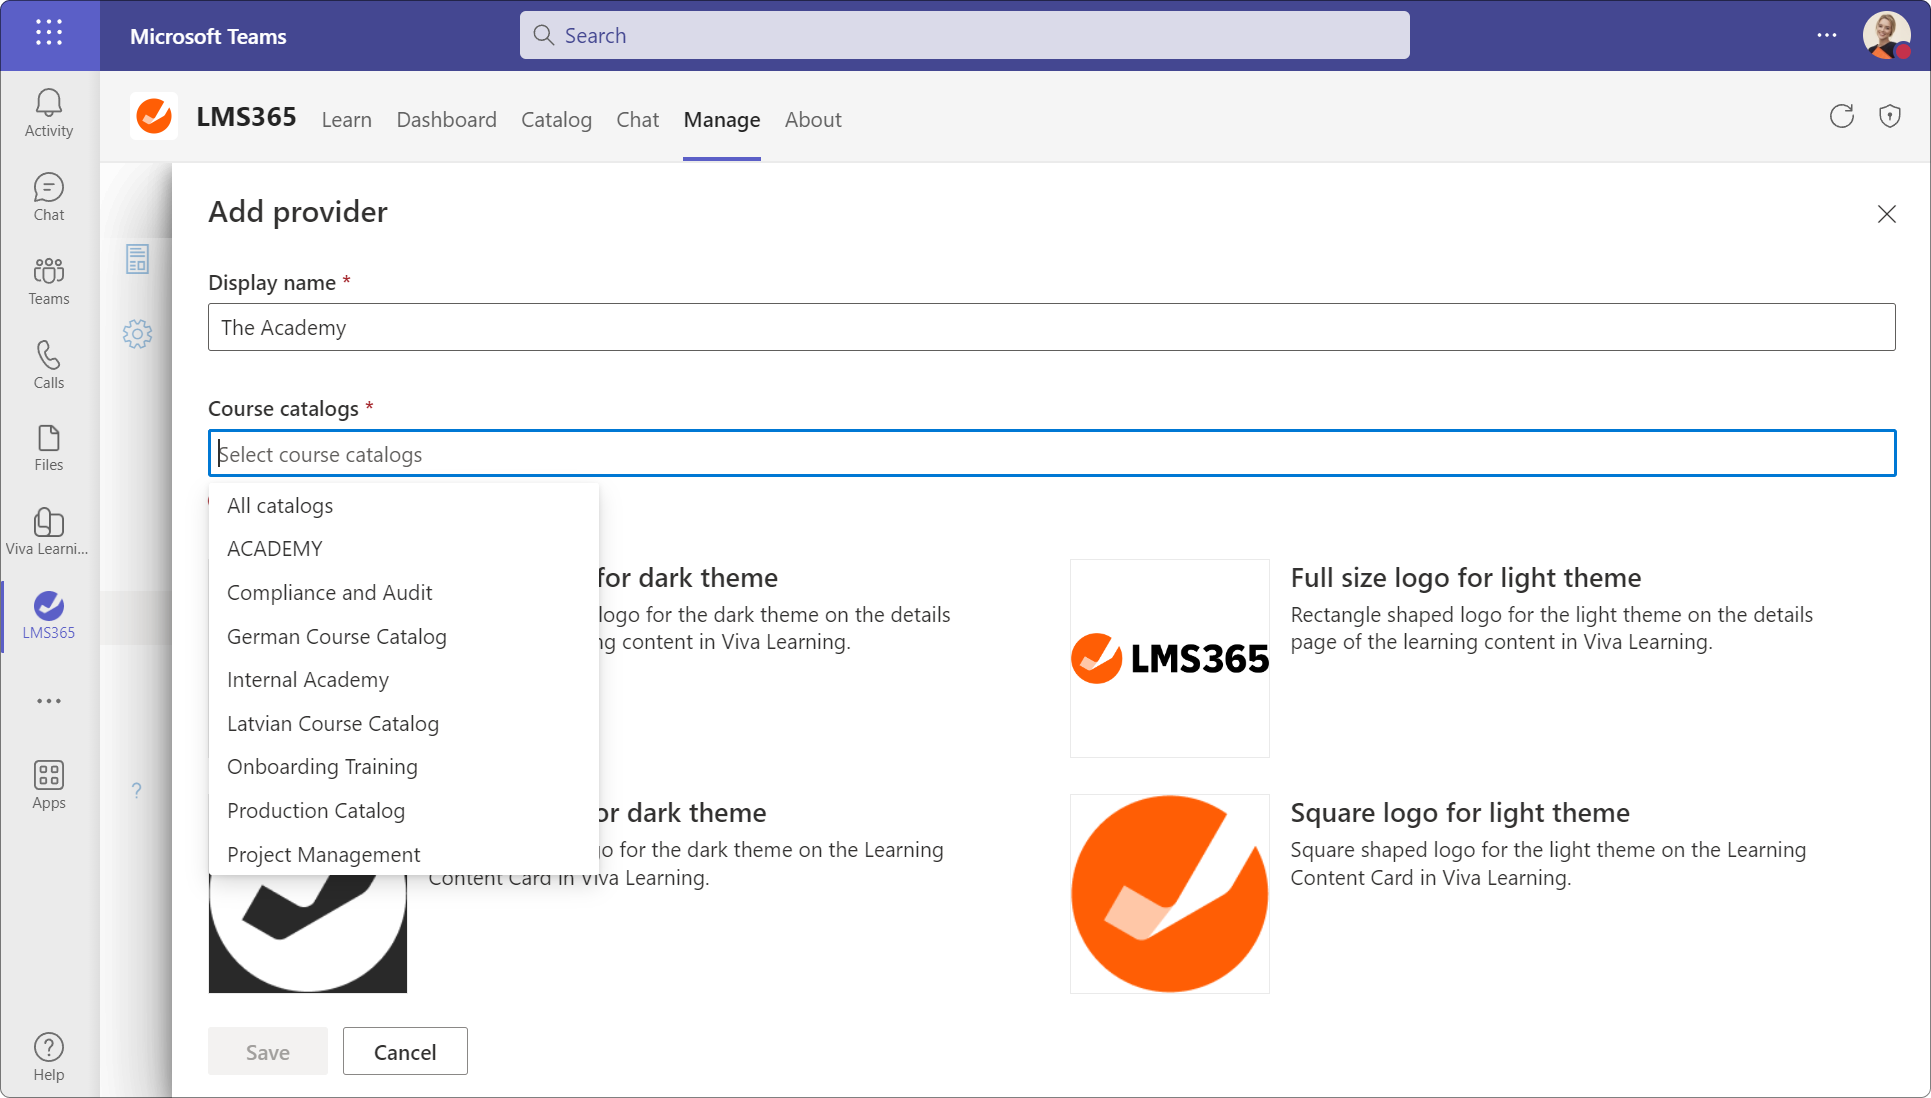Click the LMS365 app logo
This screenshot has width=1931, height=1098.
click(154, 117)
